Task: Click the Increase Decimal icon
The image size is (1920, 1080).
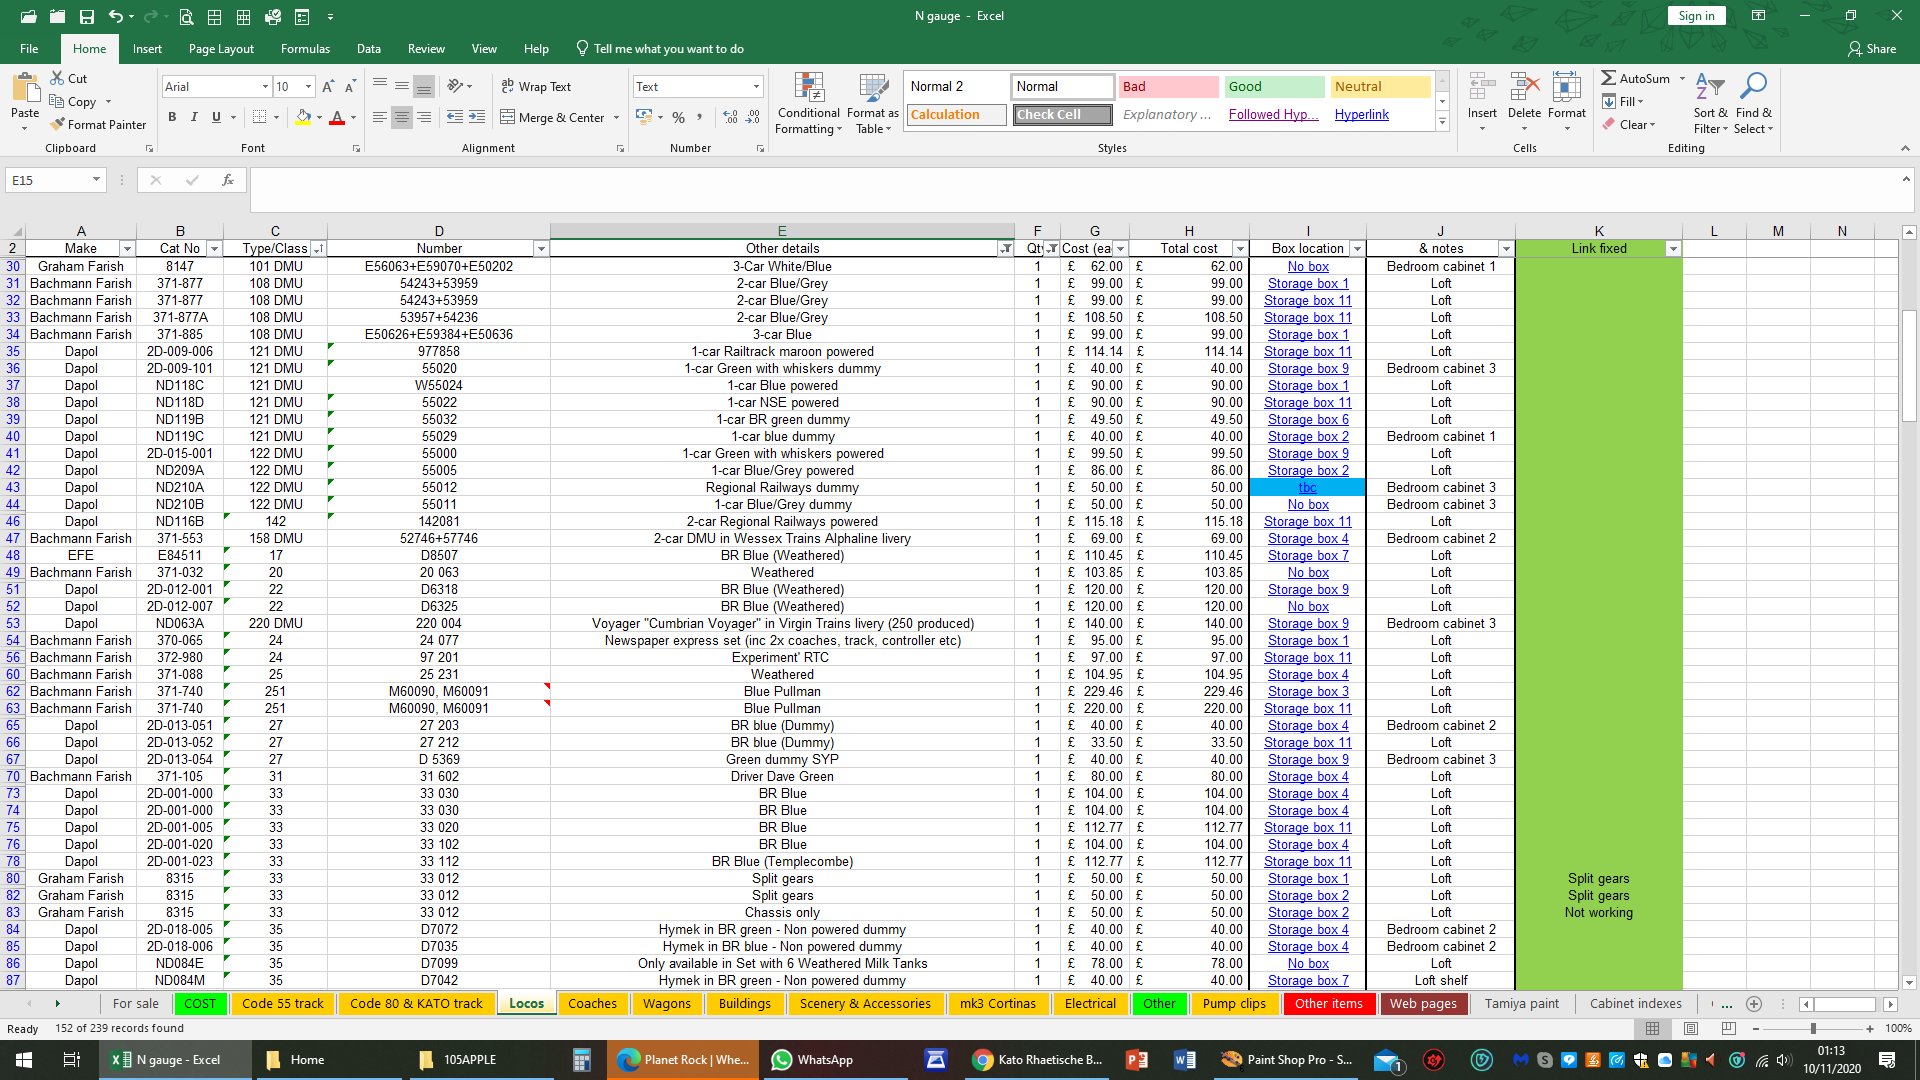Action: click(x=730, y=117)
